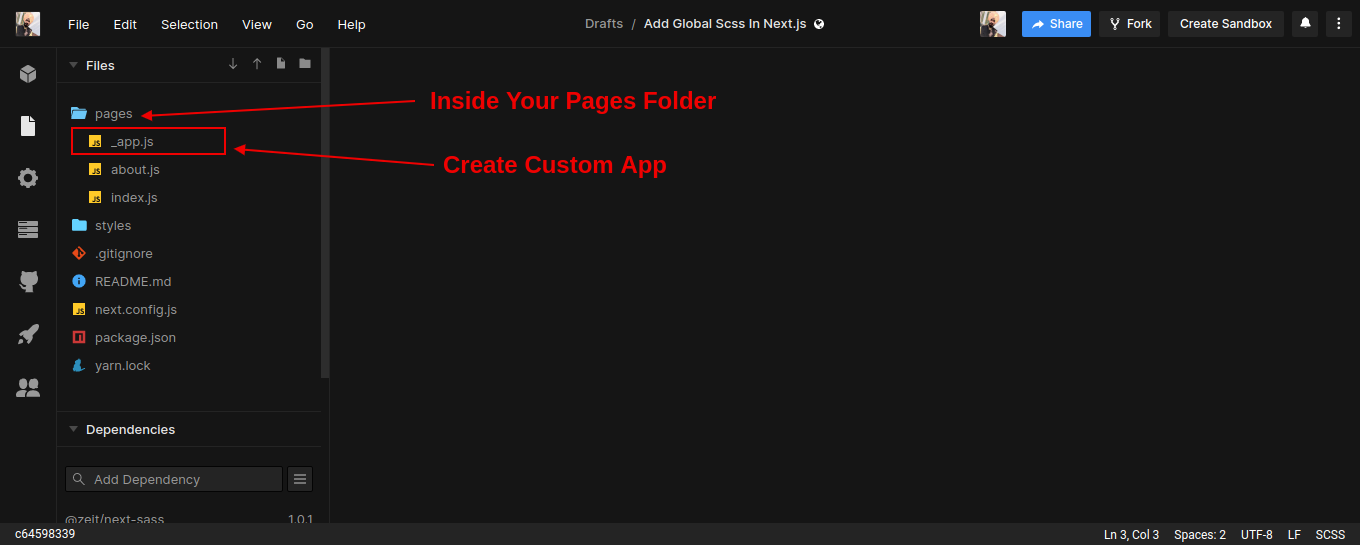Open the GitHub sidebar icon
The height and width of the screenshot is (545, 1360).
28,282
